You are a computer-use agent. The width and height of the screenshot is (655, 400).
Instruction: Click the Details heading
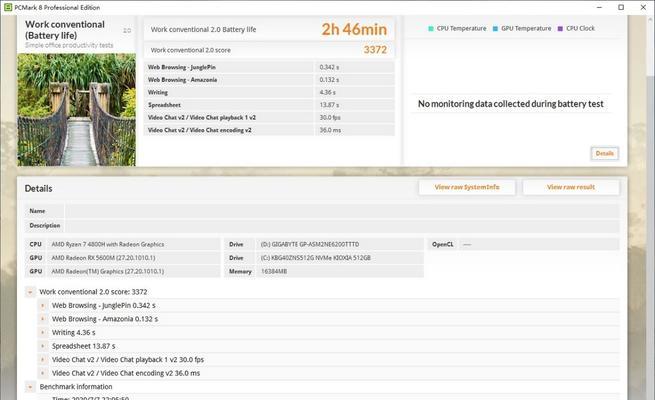(x=38, y=188)
